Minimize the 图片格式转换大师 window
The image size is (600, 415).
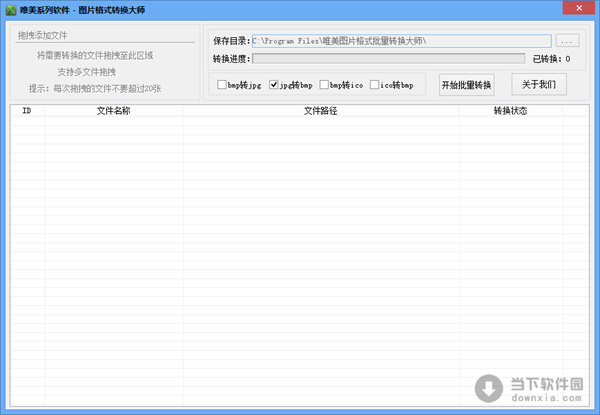click(x=527, y=8)
